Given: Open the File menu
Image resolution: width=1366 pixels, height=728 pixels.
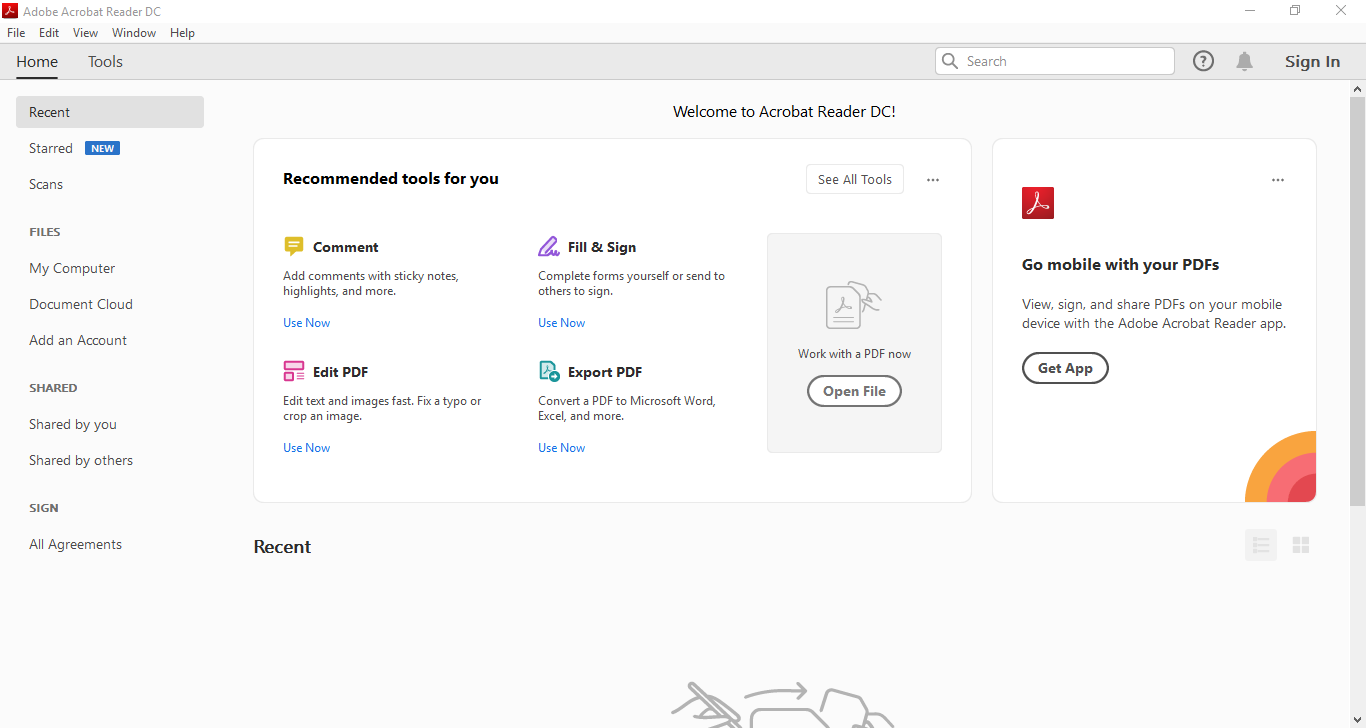Looking at the screenshot, I should tap(16, 33).
